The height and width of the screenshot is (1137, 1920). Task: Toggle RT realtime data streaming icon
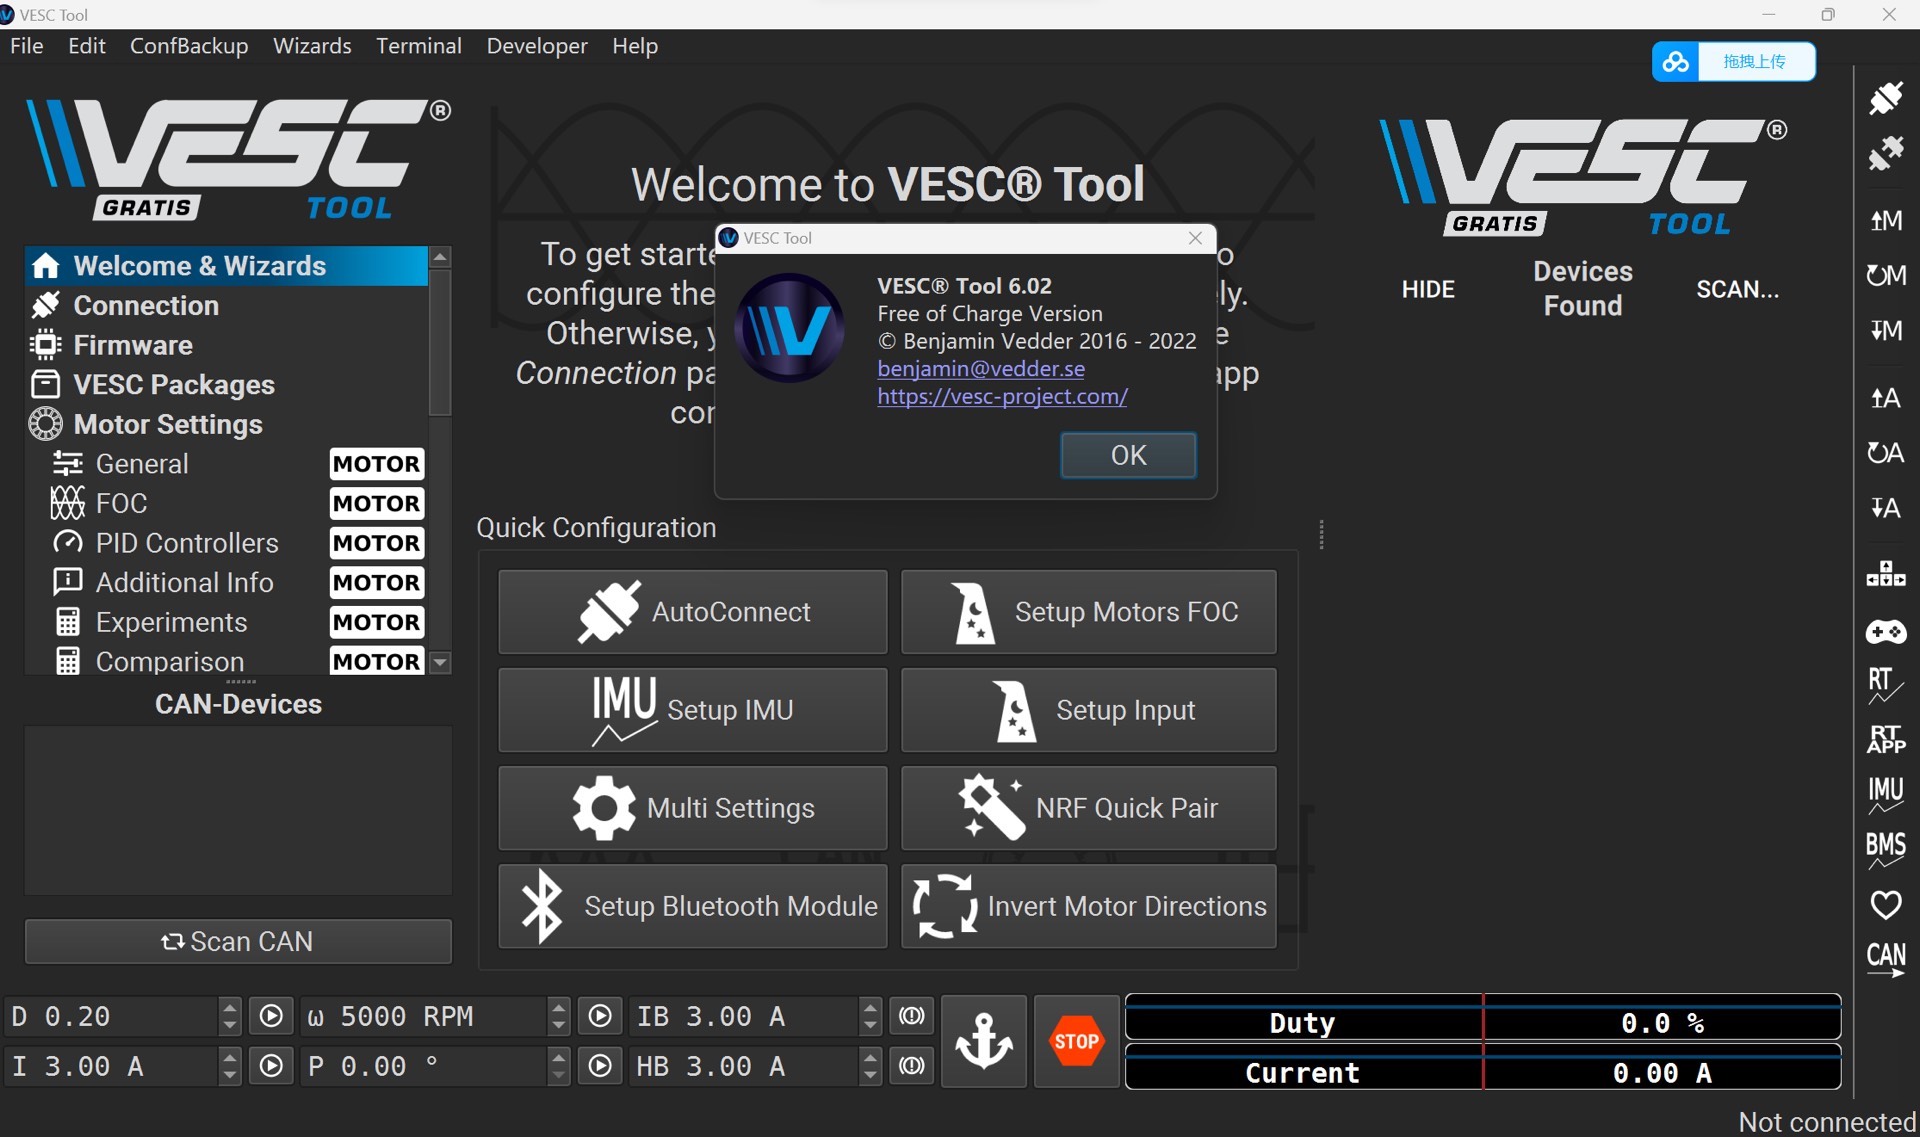coord(1886,685)
